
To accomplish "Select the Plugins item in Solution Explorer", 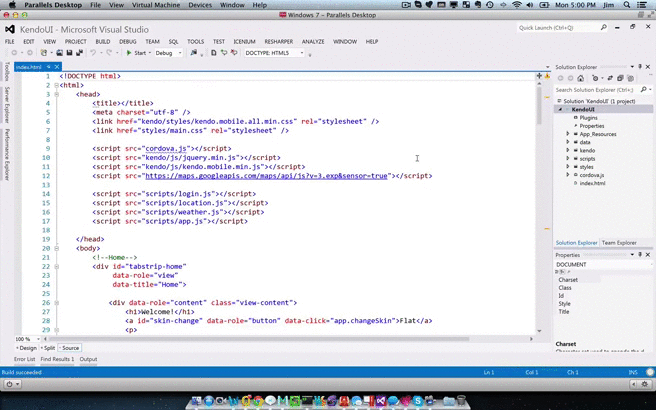I will pyautogui.click(x=588, y=118).
